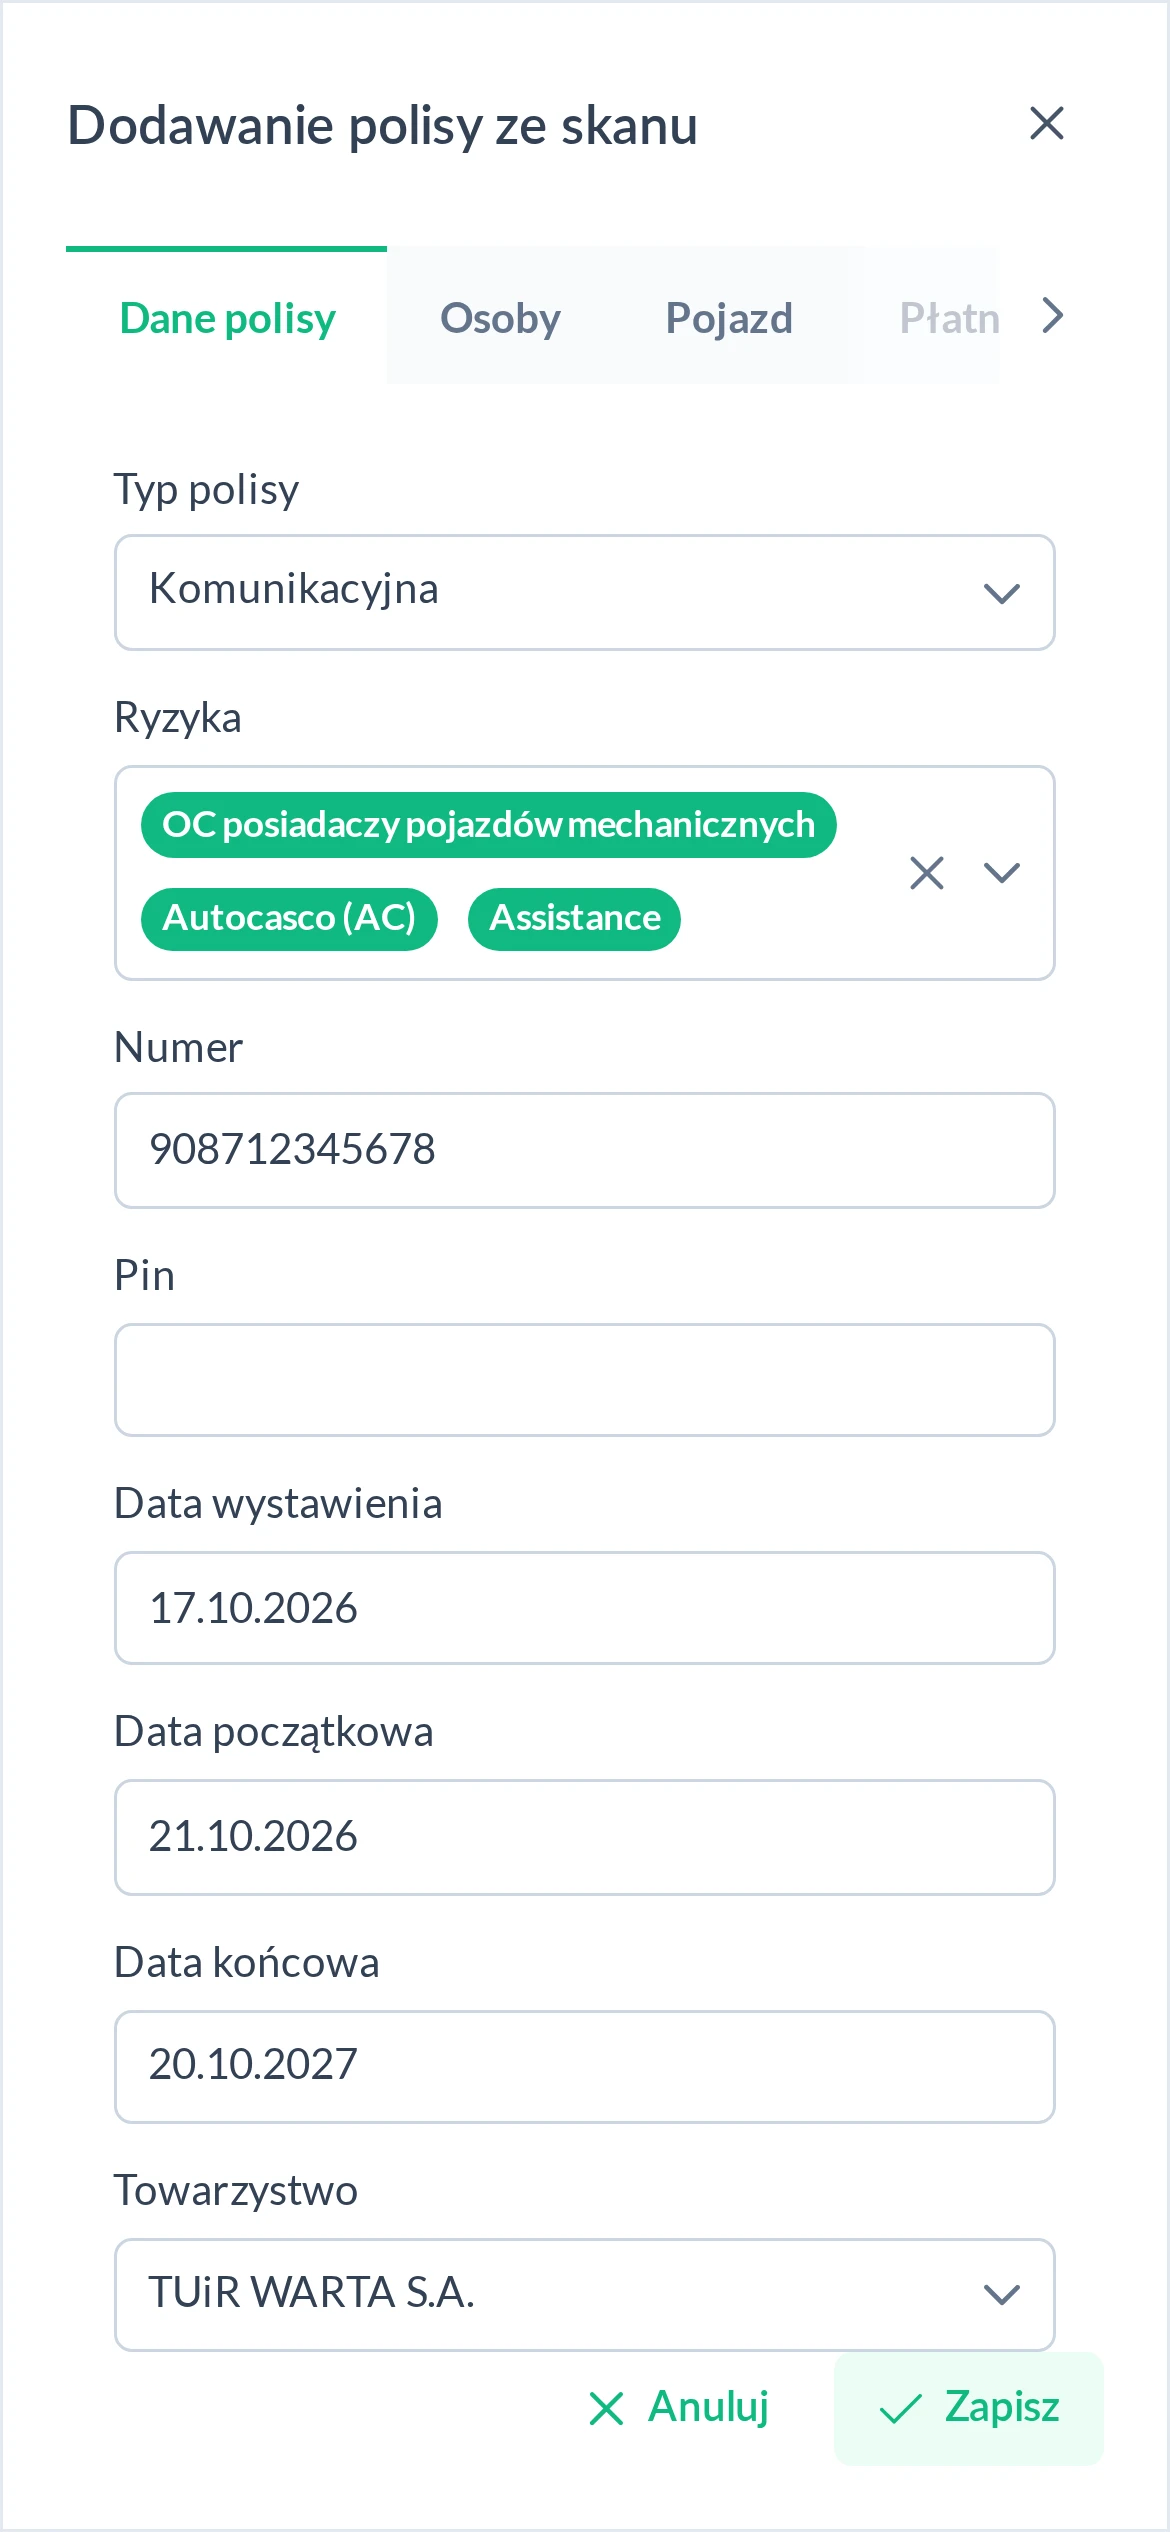Click the Anuluj button

pyautogui.click(x=678, y=2408)
